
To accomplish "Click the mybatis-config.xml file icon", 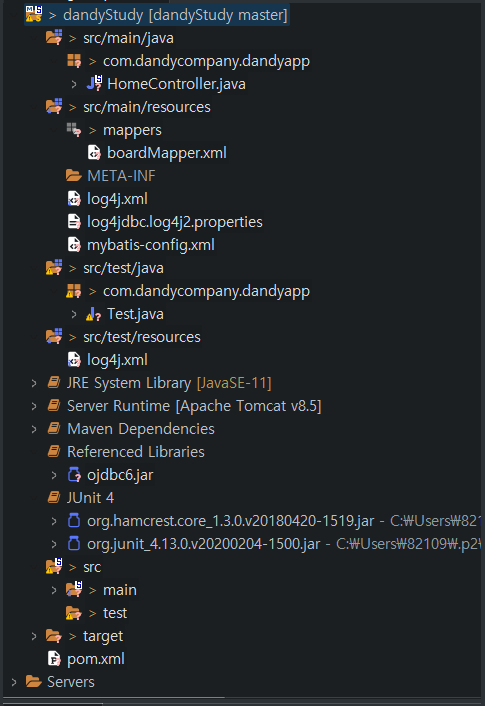I will click(74, 244).
